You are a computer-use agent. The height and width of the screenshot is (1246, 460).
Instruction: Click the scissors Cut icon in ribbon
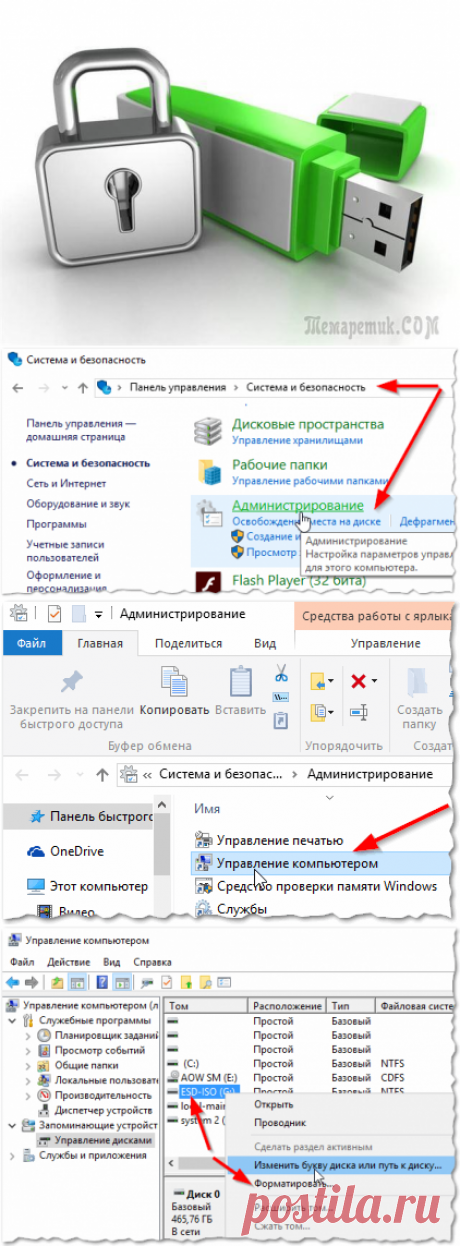[x=281, y=675]
